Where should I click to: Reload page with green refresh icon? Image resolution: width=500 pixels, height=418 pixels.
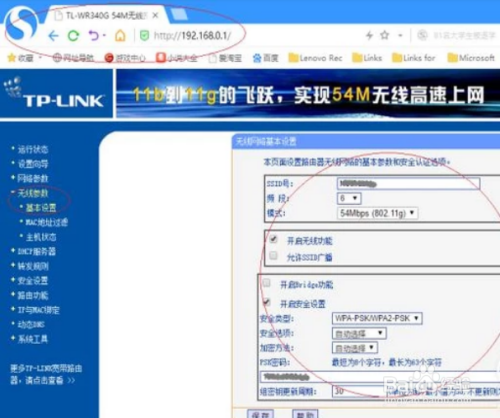73,35
